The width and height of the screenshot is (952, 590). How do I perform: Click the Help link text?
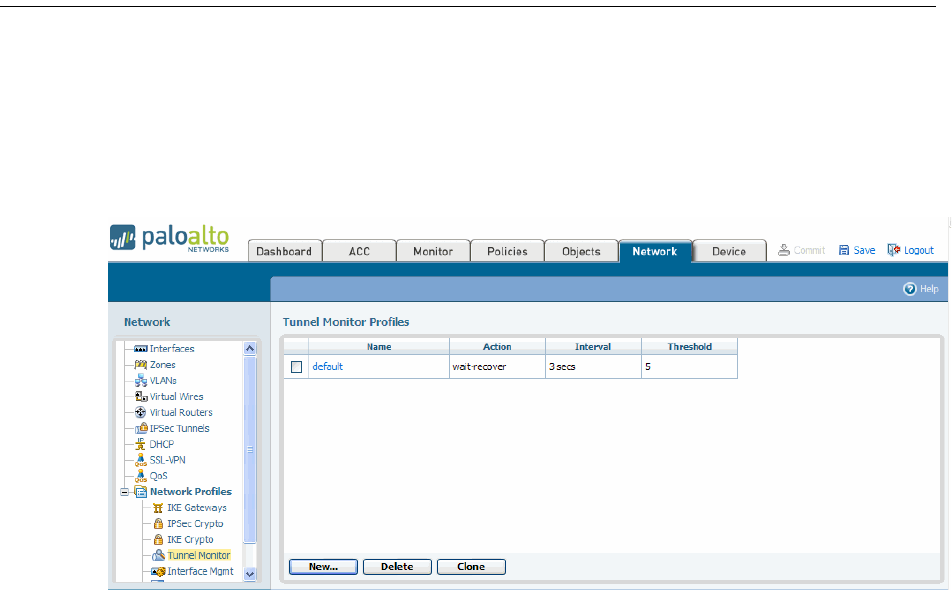[x=929, y=289]
